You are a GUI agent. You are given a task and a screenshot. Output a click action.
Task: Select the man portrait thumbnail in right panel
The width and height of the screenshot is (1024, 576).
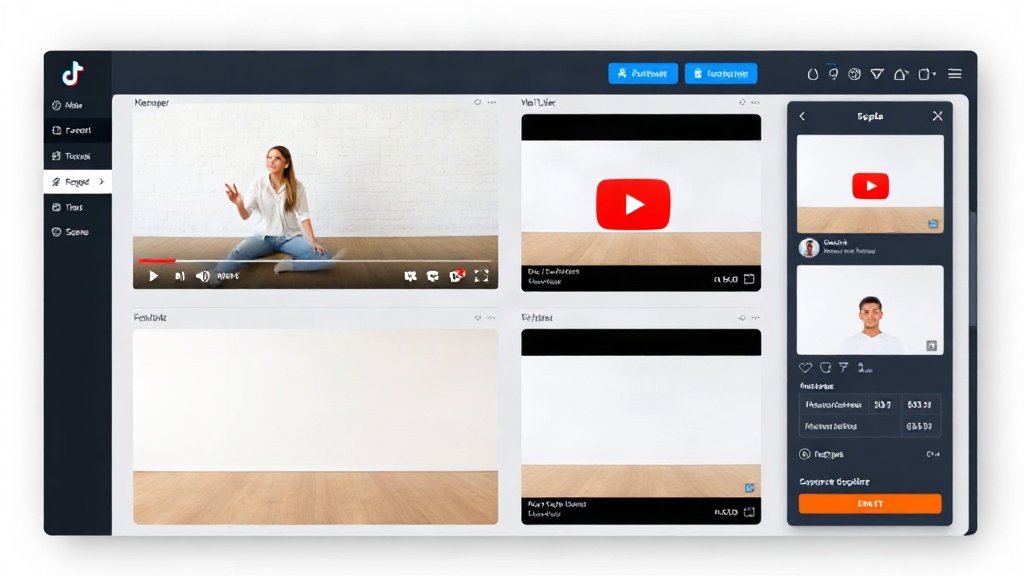click(870, 310)
